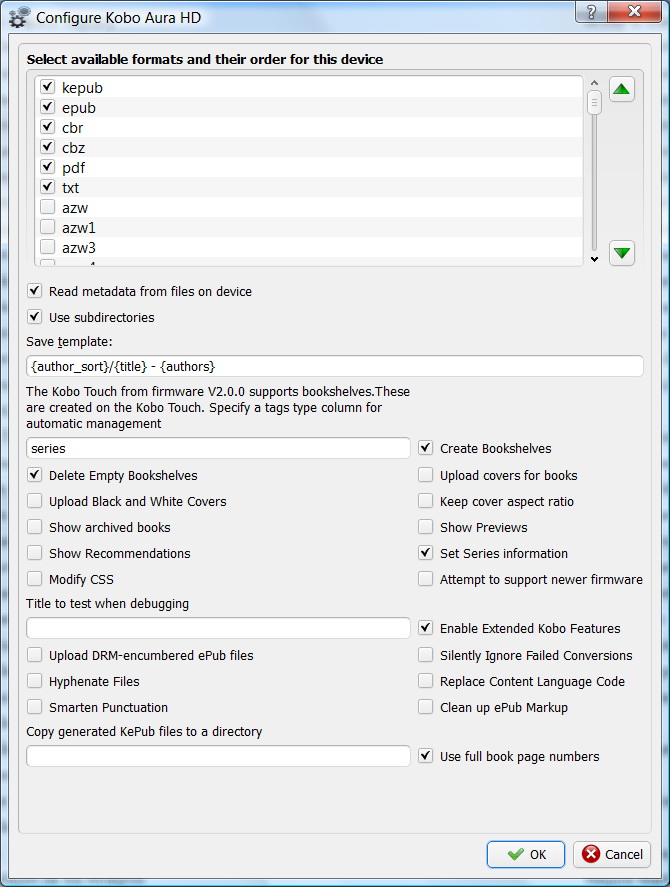The width and height of the screenshot is (670, 887).
Task: Select the kepub format text
Action: (x=83, y=88)
